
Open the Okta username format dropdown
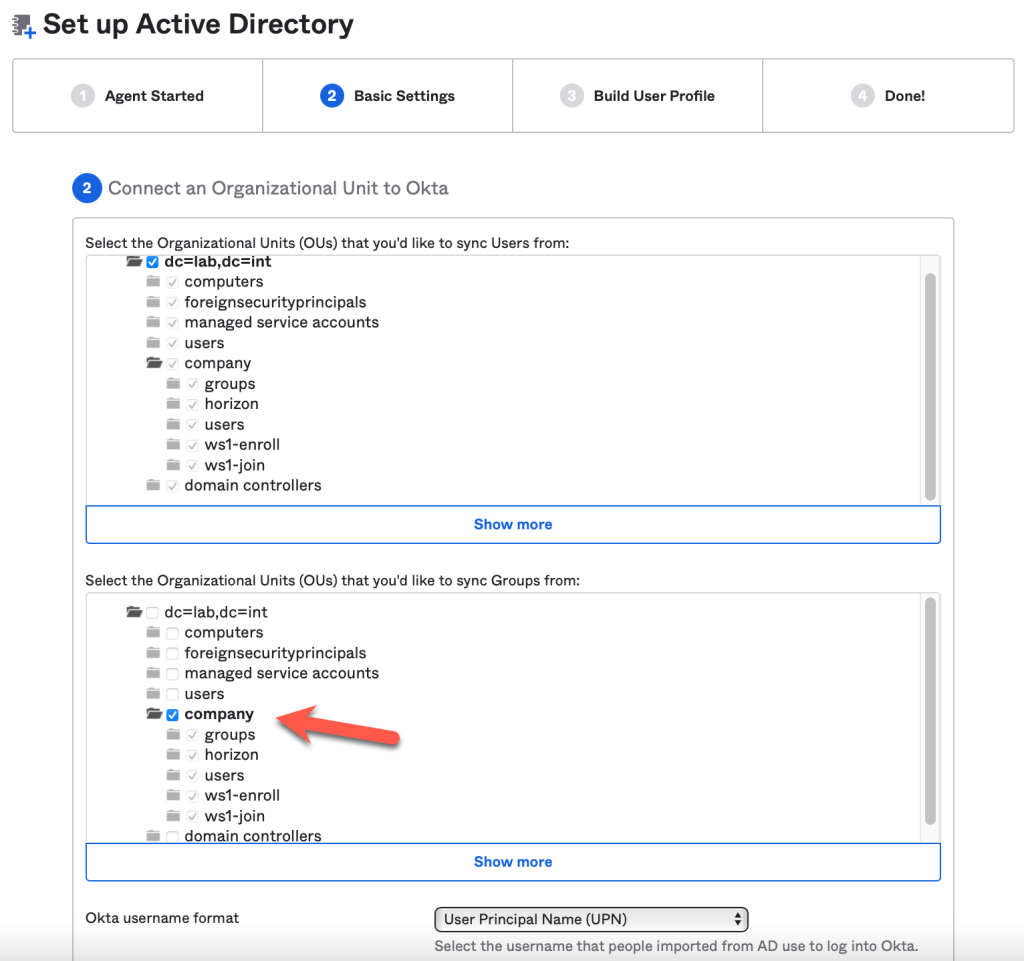[591, 919]
